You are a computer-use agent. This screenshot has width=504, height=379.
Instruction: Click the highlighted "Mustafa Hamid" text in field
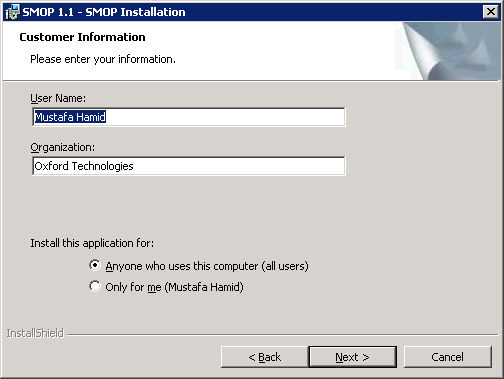click(x=70, y=117)
